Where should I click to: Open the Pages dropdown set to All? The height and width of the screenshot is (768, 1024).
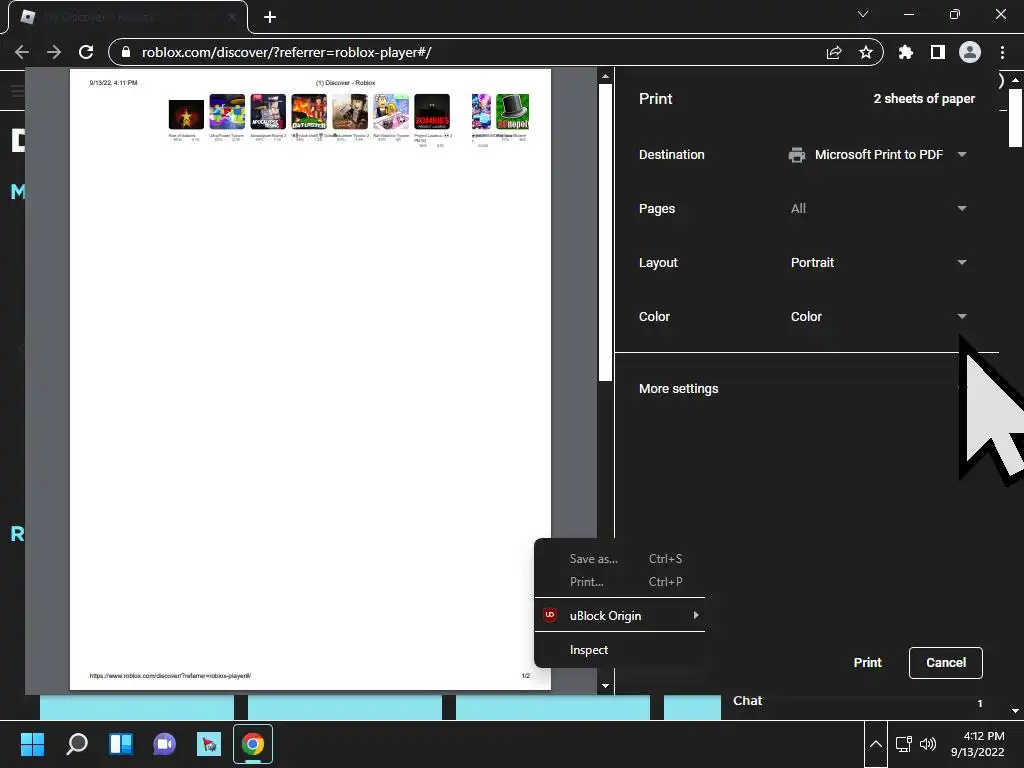(878, 208)
